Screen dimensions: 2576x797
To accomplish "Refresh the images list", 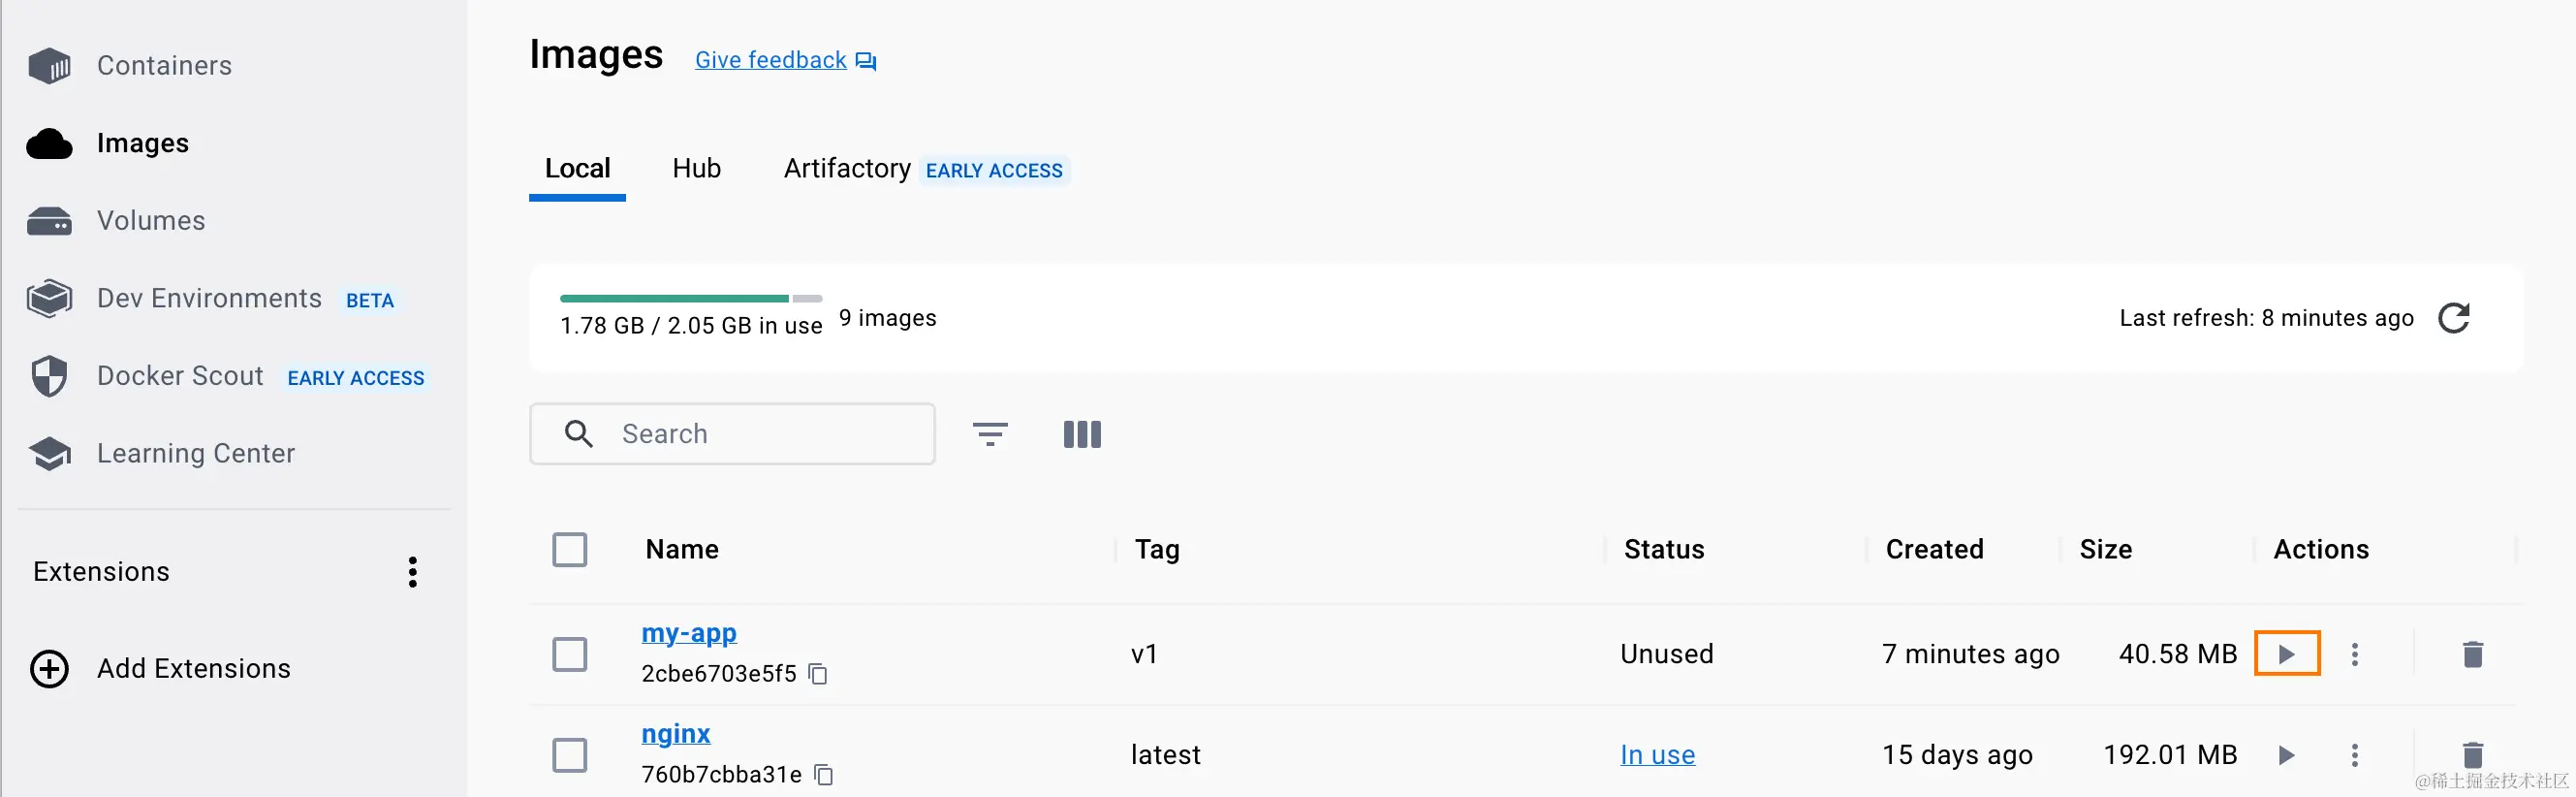I will click(x=2454, y=318).
